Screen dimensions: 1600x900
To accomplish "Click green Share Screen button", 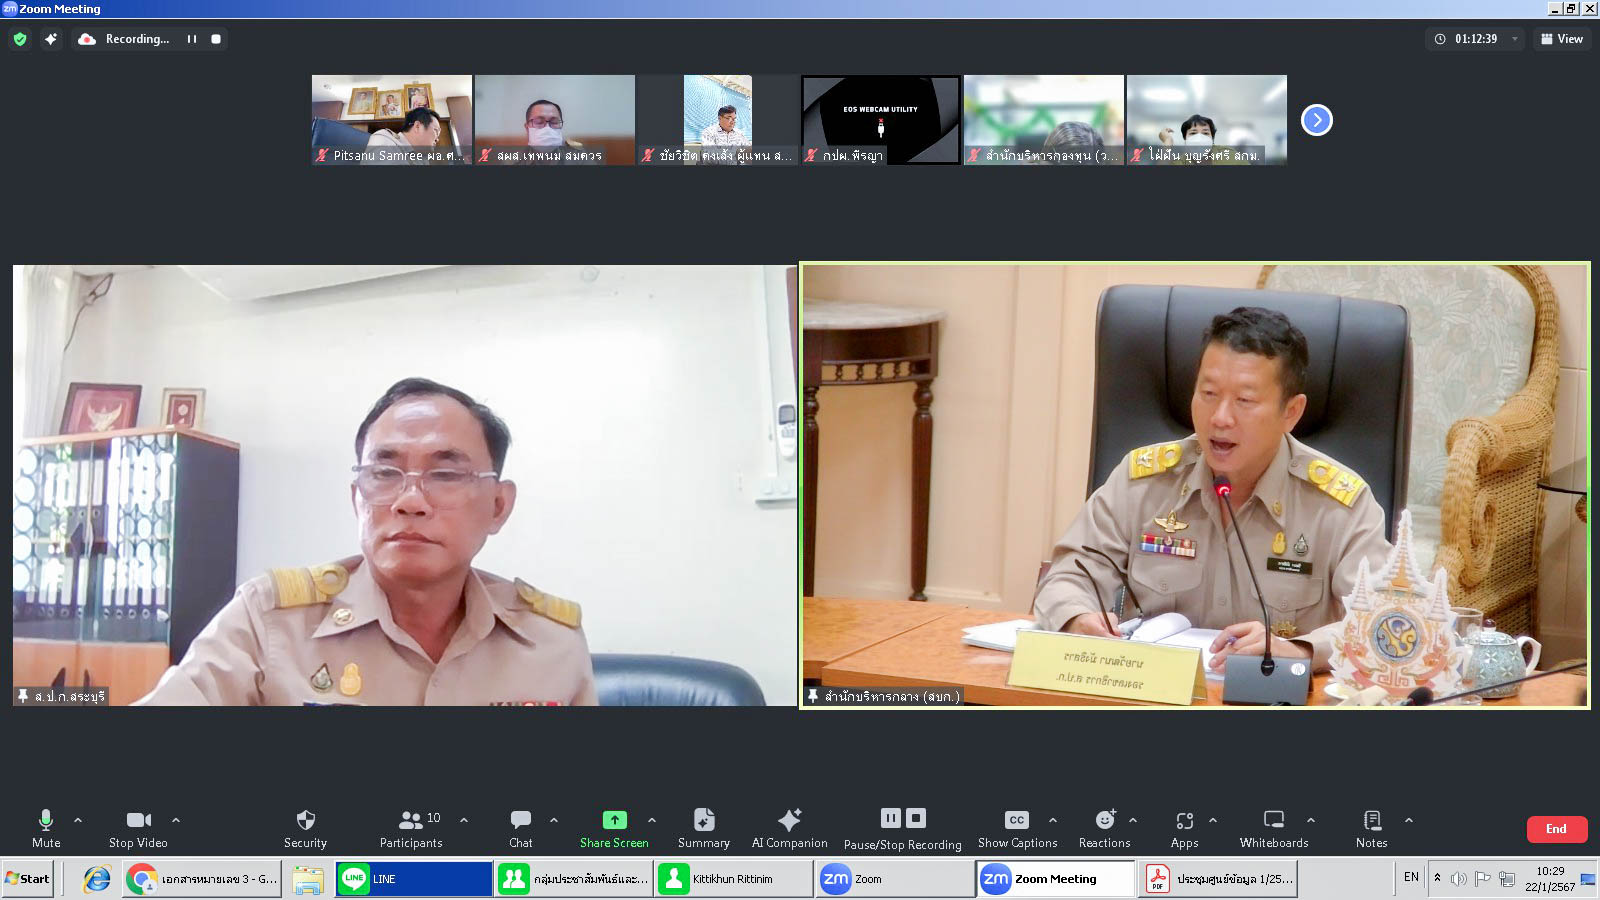I will click(614, 829).
